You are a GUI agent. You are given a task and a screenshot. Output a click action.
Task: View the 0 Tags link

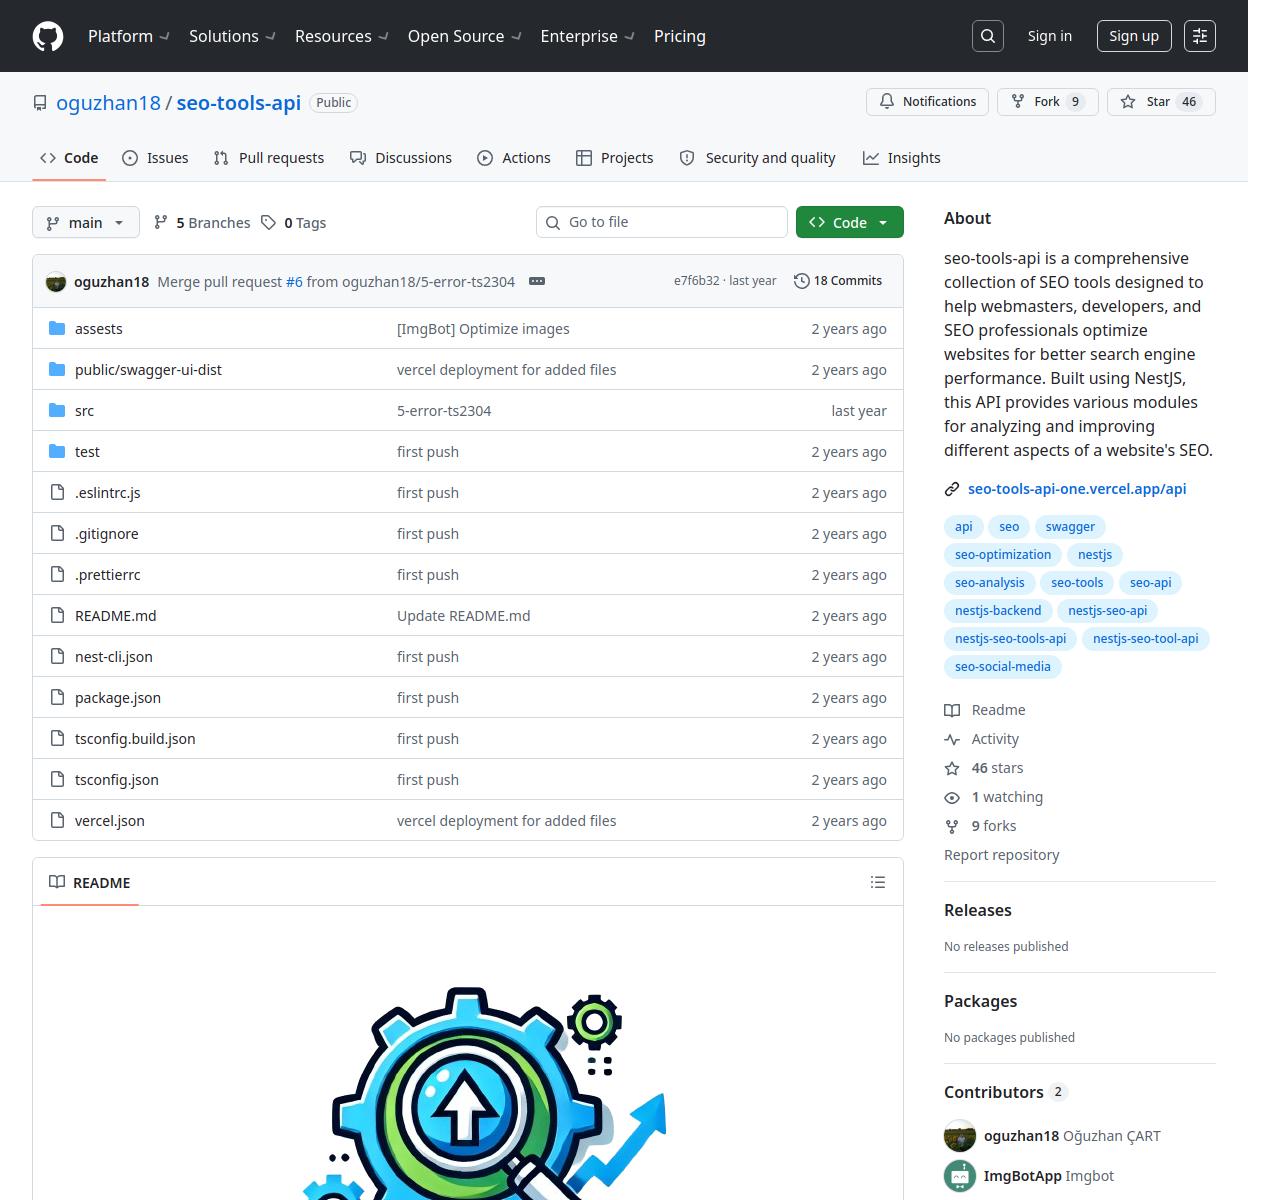(x=294, y=222)
